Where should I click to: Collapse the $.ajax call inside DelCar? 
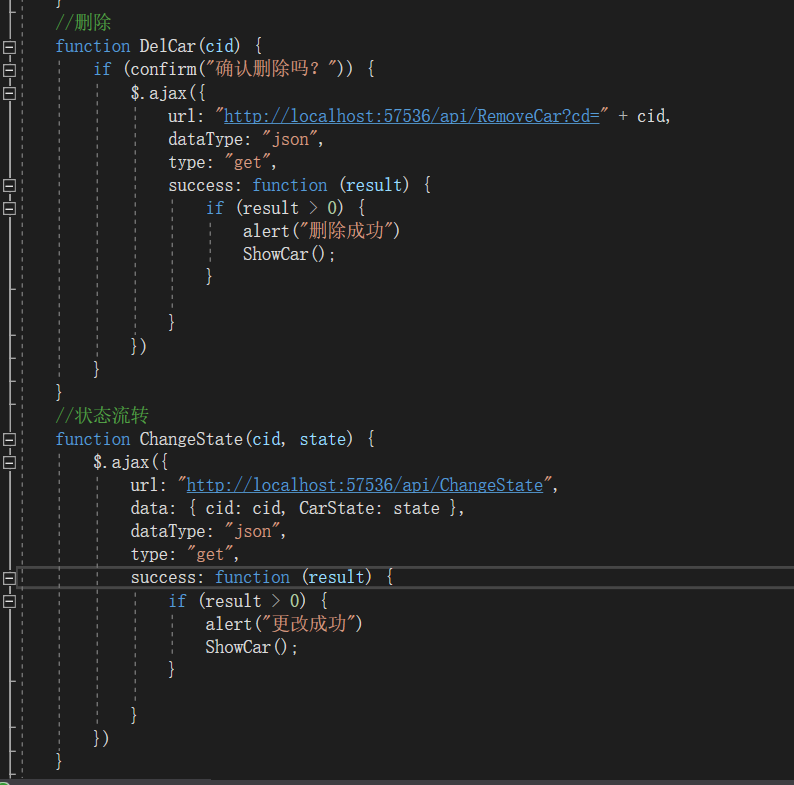pyautogui.click(x=10, y=93)
